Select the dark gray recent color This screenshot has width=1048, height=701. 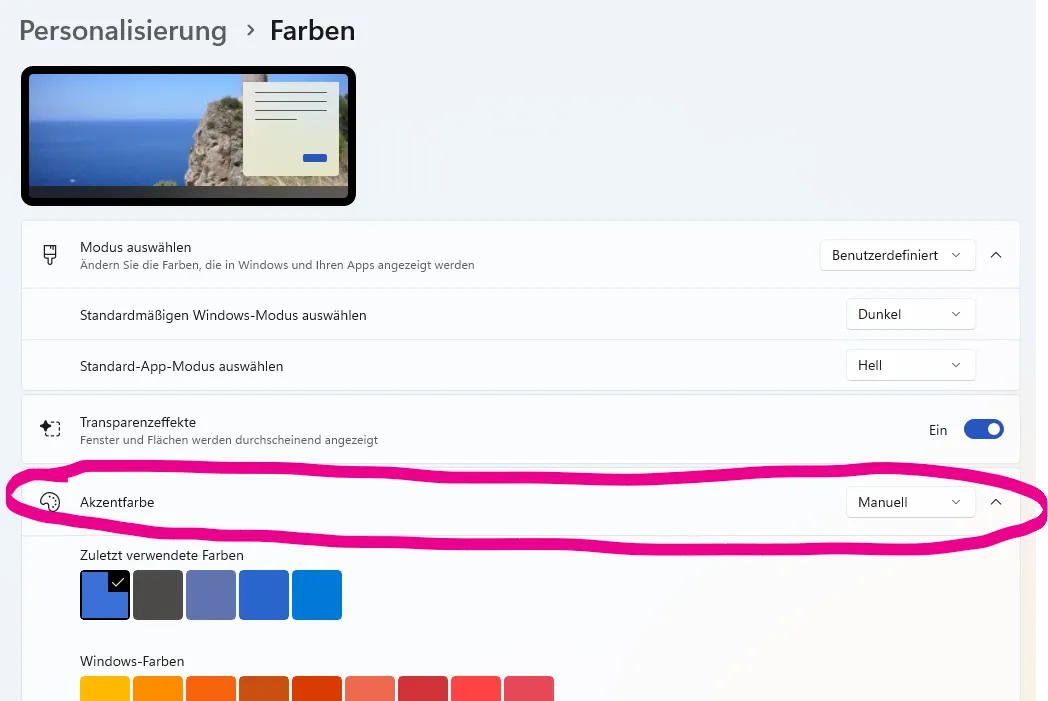click(x=158, y=595)
